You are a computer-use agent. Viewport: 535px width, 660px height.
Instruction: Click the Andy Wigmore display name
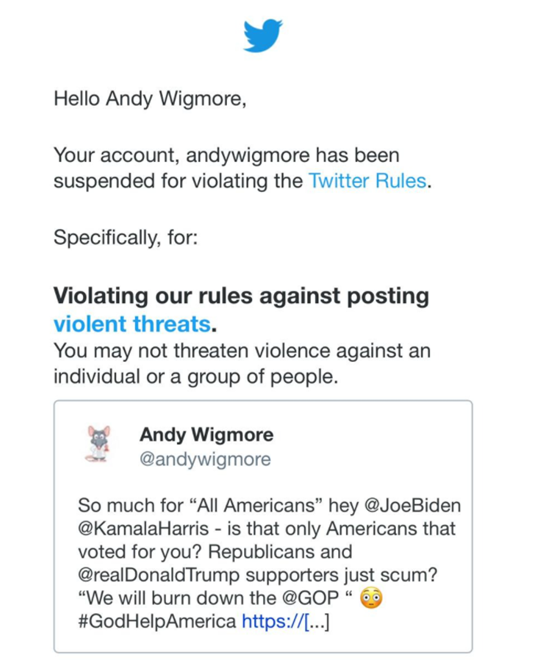tap(206, 435)
